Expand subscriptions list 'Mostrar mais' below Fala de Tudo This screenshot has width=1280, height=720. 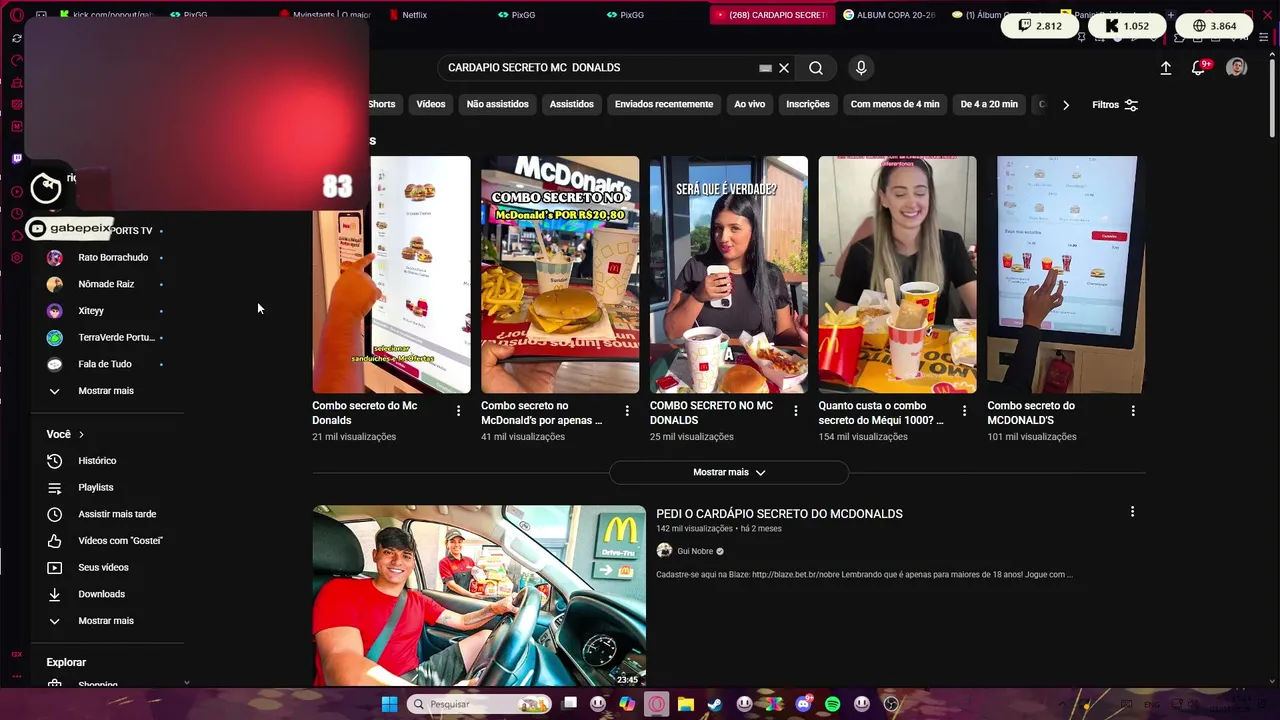107,391
